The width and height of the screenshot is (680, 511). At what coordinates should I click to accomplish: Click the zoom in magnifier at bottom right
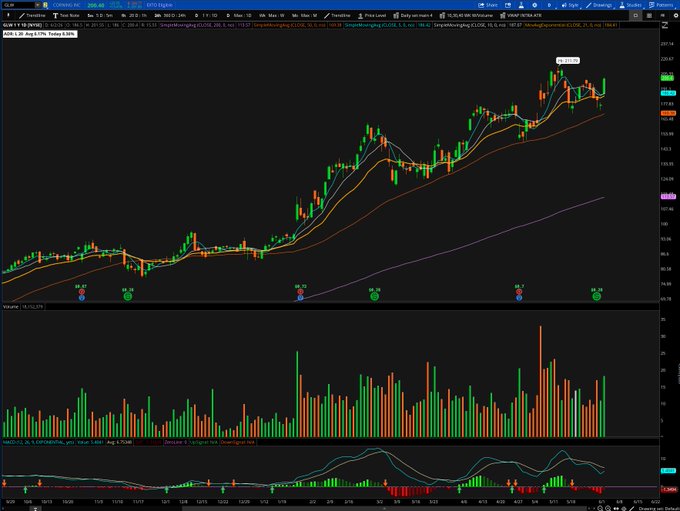pyautogui.click(x=600, y=508)
